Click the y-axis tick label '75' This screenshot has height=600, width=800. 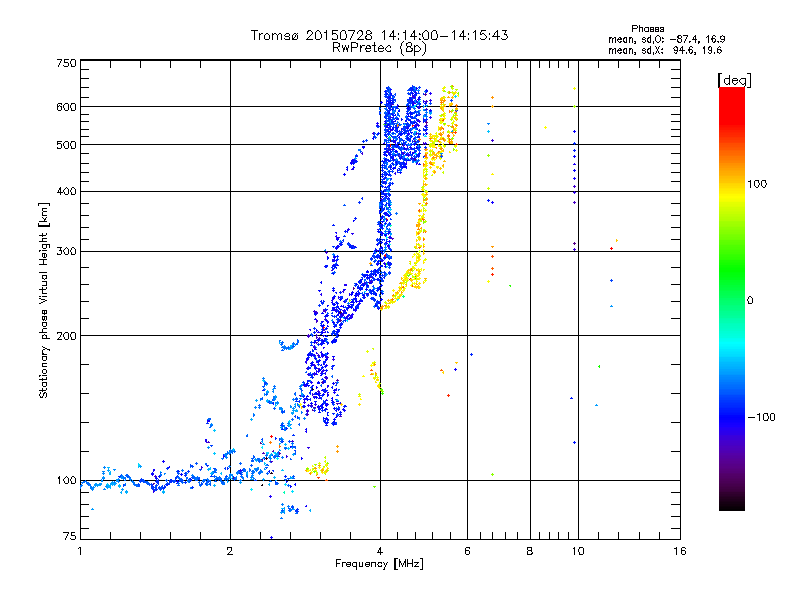(70, 536)
